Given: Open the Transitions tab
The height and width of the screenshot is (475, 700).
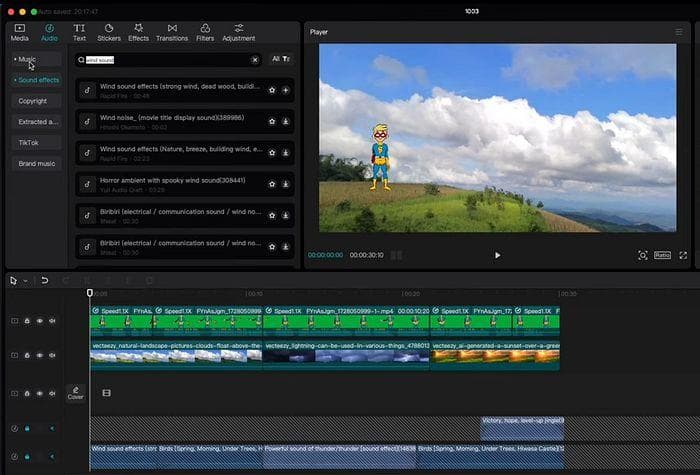Looking at the screenshot, I should (172, 33).
